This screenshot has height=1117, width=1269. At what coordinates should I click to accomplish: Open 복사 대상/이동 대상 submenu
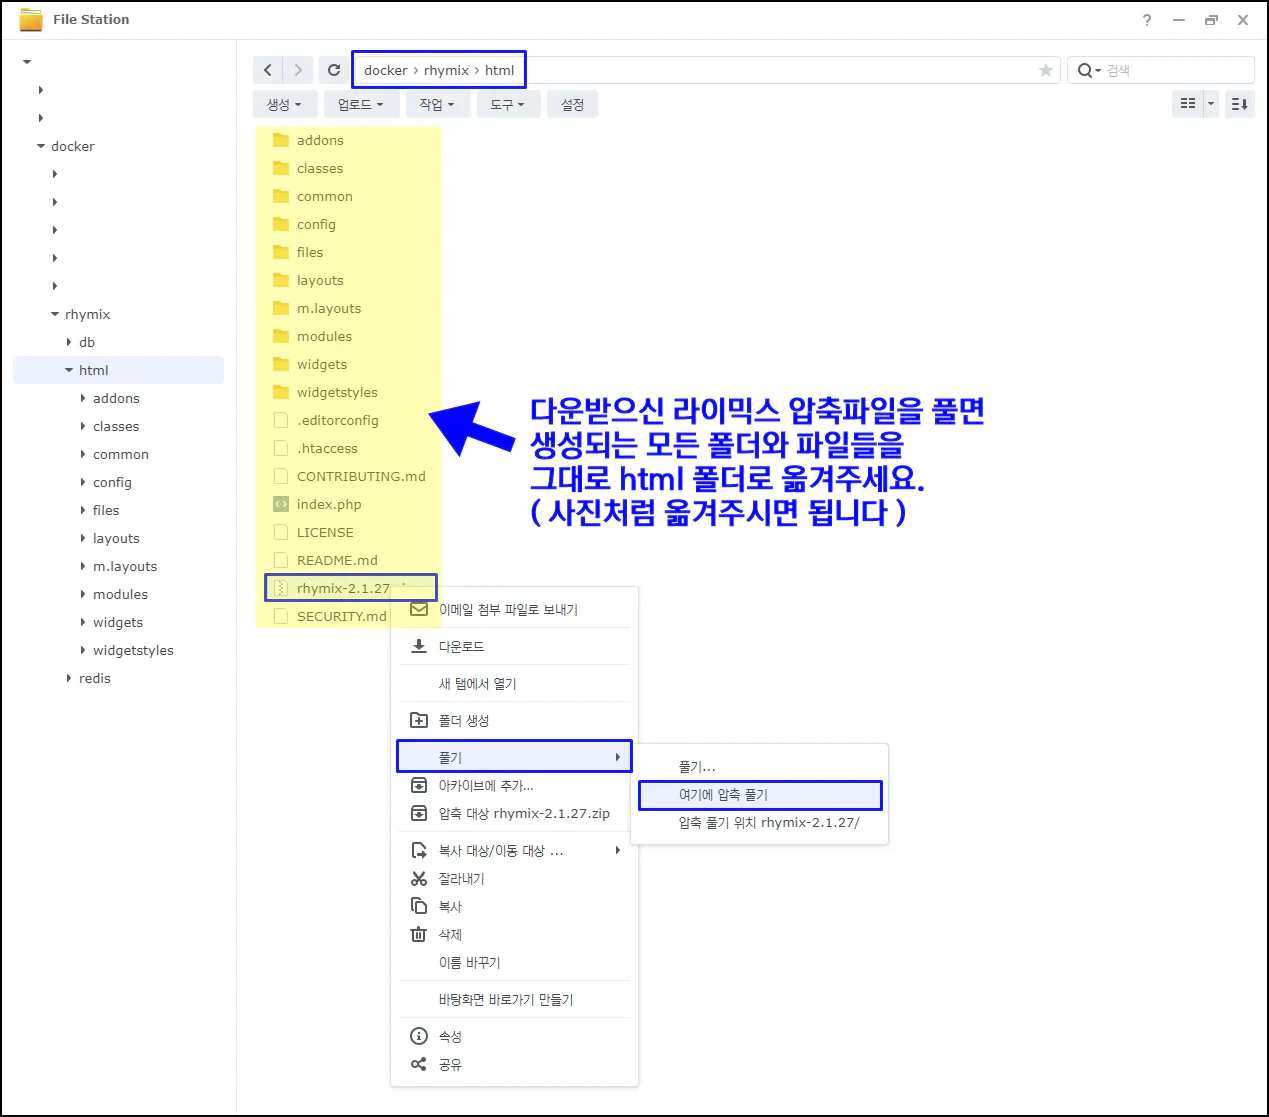point(515,850)
